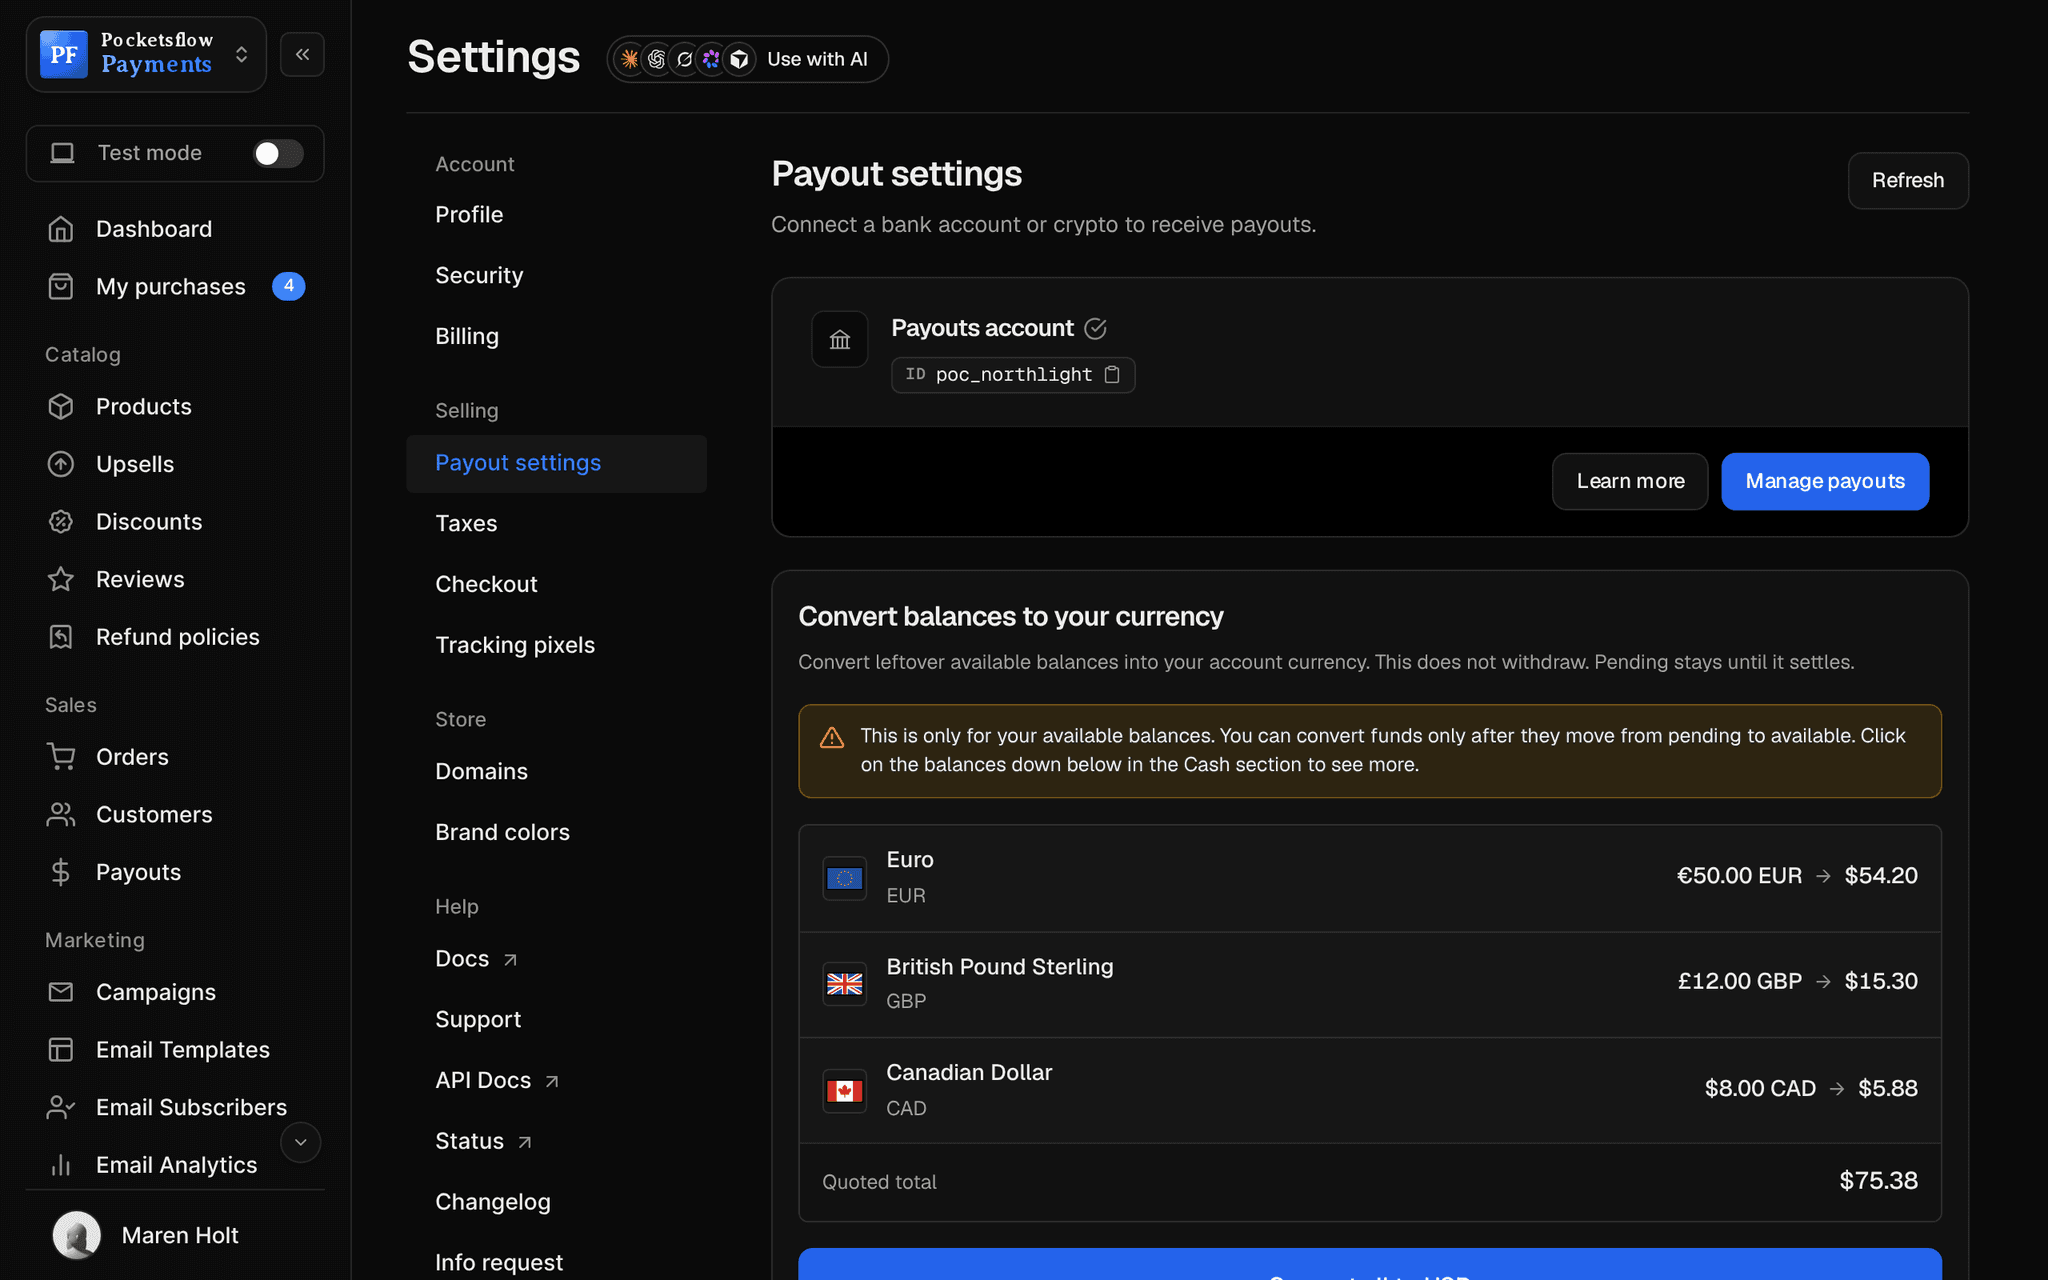The image size is (2048, 1280).
Task: Copy the poc_northlight ID with clipboard icon
Action: pyautogui.click(x=1112, y=375)
